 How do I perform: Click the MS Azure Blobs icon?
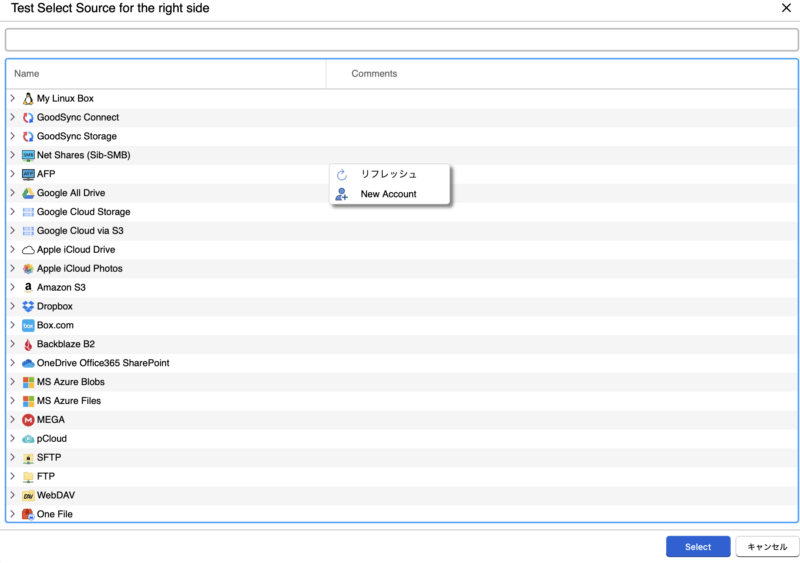tap(28, 382)
